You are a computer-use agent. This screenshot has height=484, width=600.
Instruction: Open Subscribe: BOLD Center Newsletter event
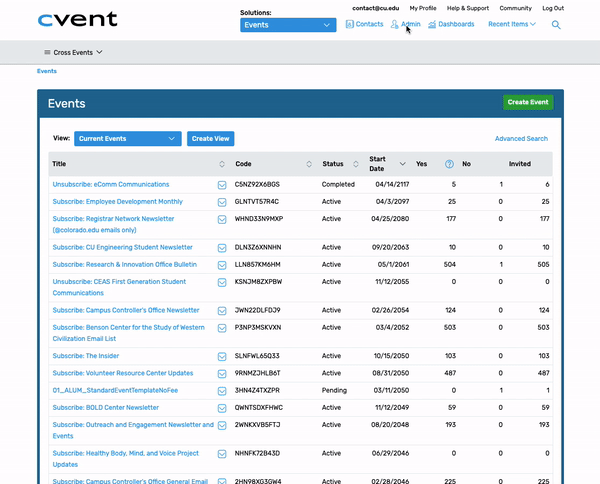click(106, 407)
